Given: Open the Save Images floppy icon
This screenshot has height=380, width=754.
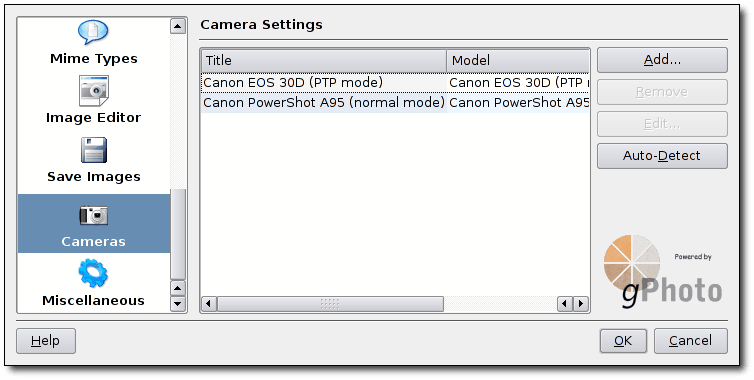Looking at the screenshot, I should 94,150.
